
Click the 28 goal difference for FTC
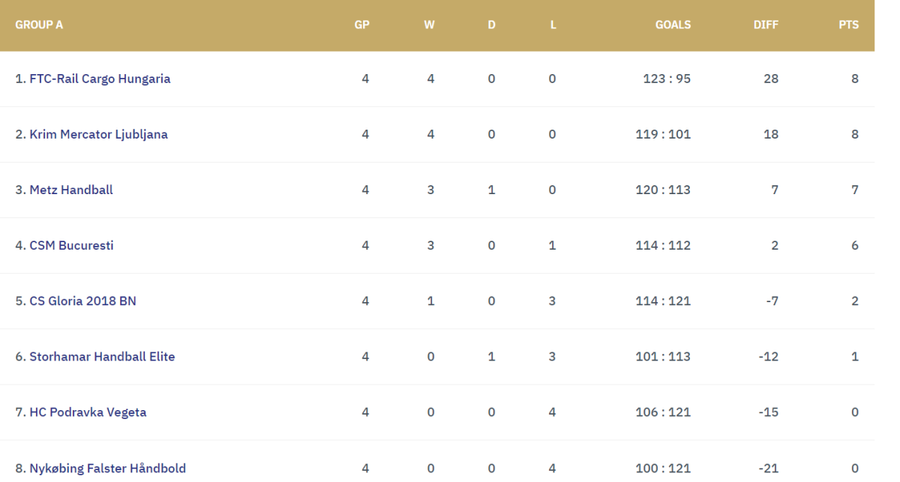(x=771, y=79)
